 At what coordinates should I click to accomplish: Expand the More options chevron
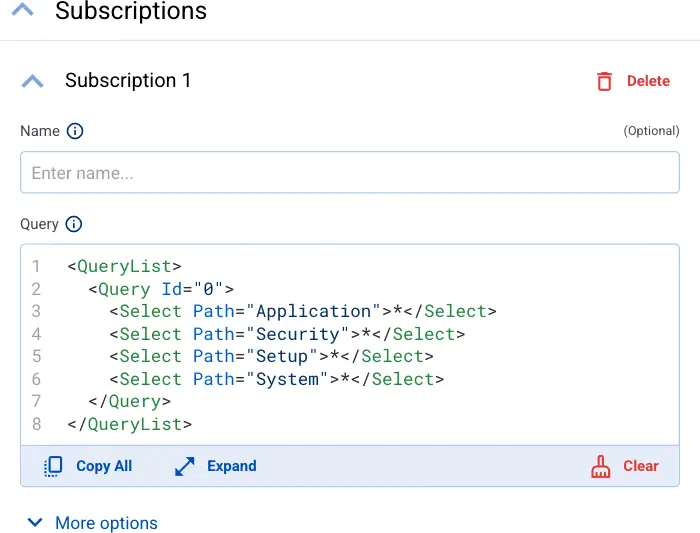35,522
